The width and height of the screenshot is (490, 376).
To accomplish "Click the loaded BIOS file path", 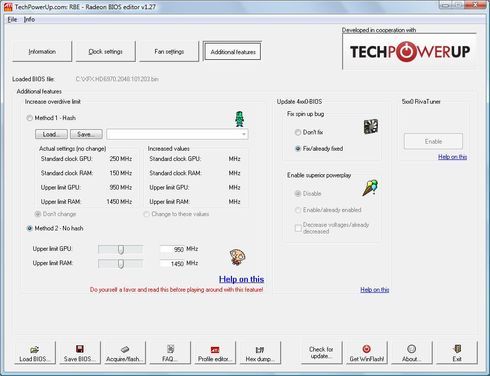I will (x=117, y=79).
